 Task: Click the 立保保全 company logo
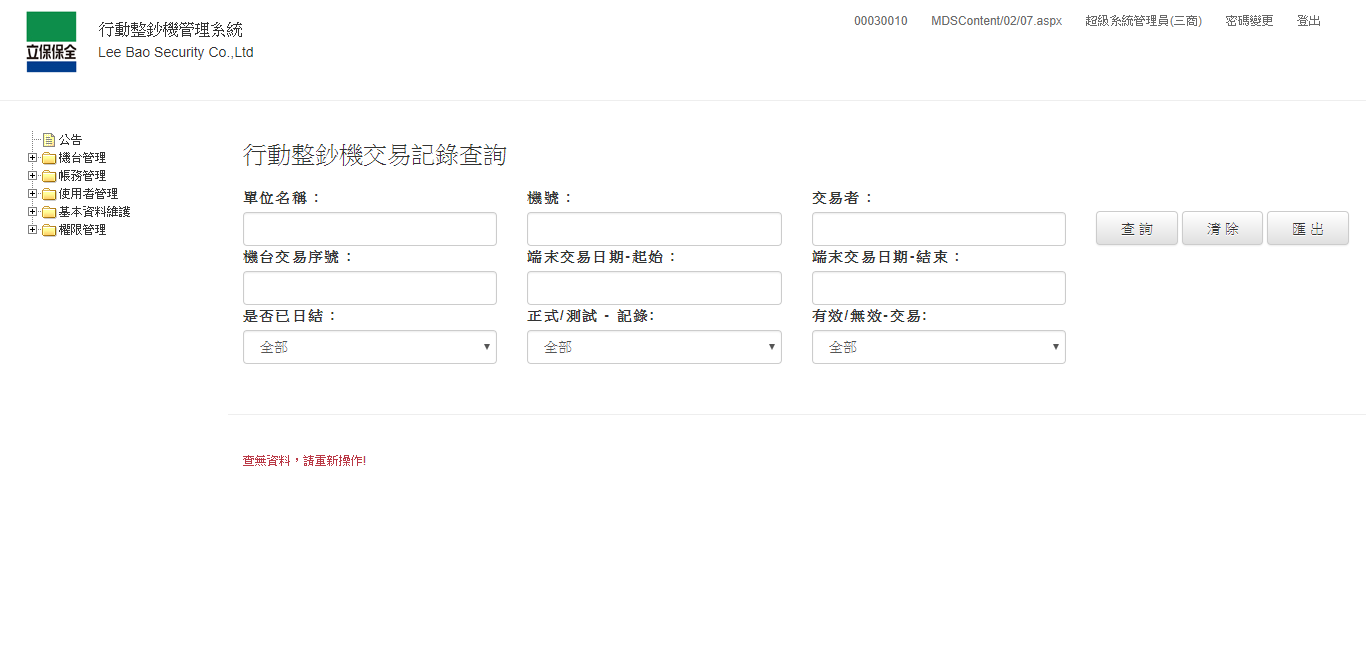coord(51,42)
